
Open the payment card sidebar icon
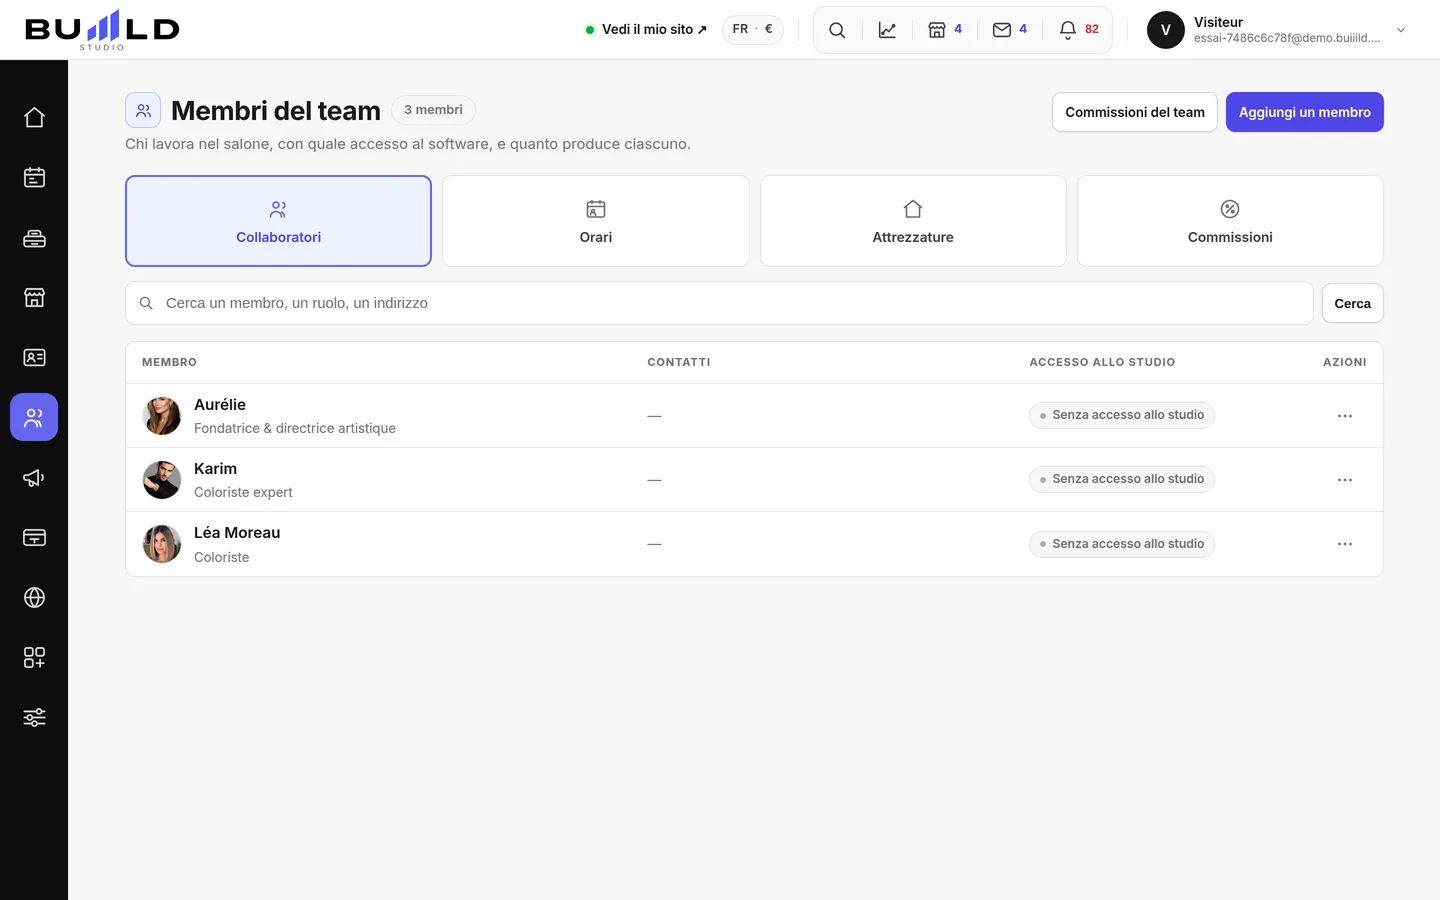pyautogui.click(x=34, y=537)
